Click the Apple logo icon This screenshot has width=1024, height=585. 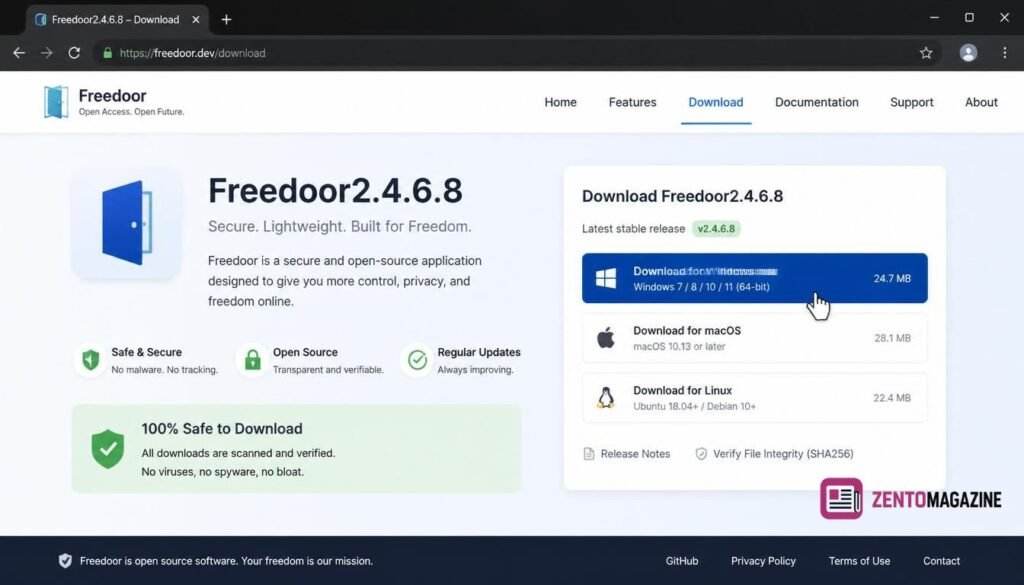(605, 338)
